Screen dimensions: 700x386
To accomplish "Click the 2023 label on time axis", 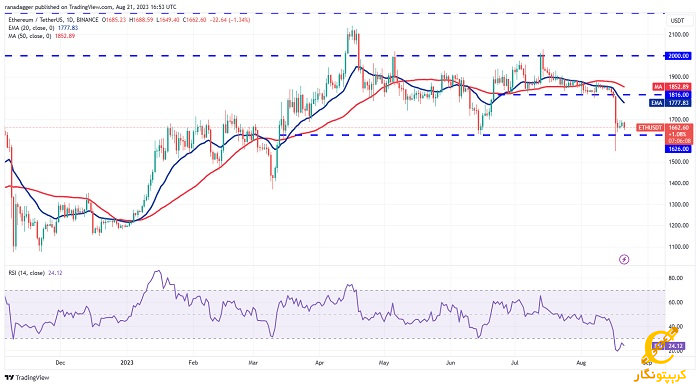I will (127, 363).
